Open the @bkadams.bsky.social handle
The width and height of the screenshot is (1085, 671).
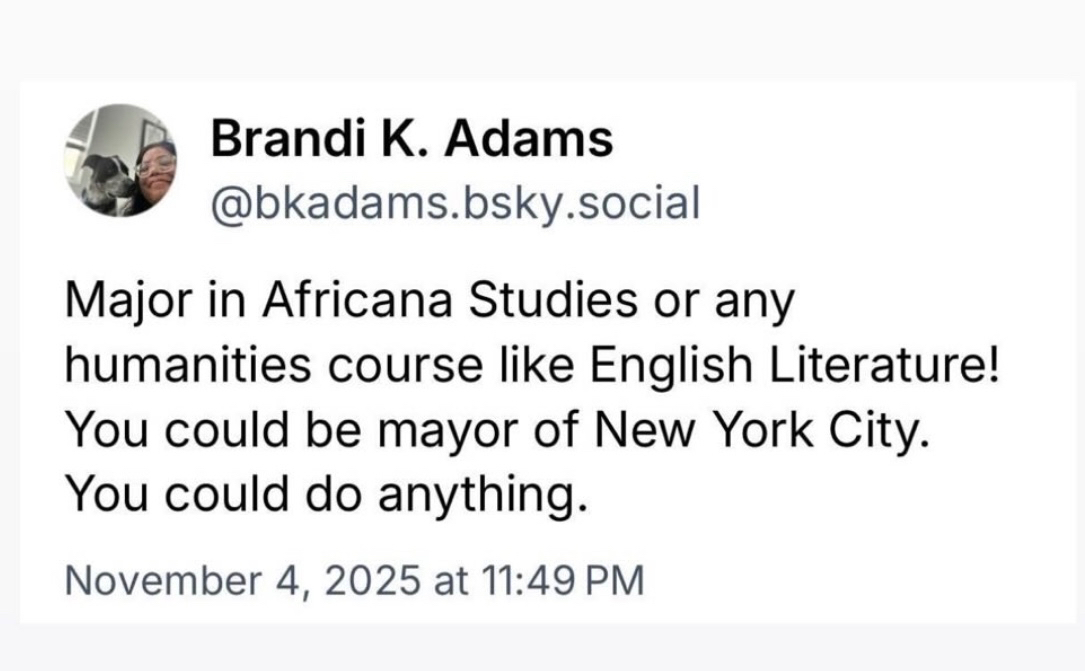tap(455, 203)
